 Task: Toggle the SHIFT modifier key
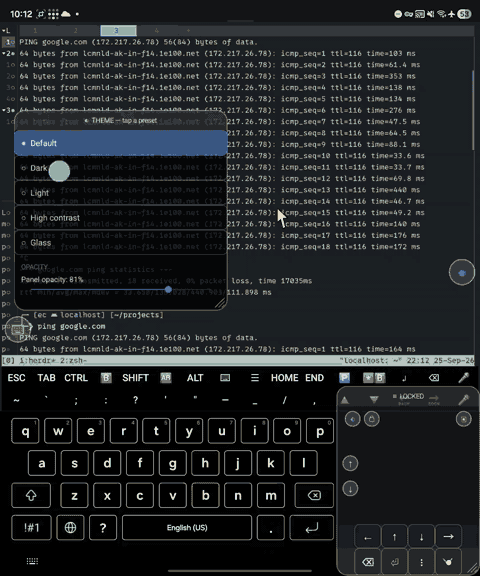click(136, 378)
